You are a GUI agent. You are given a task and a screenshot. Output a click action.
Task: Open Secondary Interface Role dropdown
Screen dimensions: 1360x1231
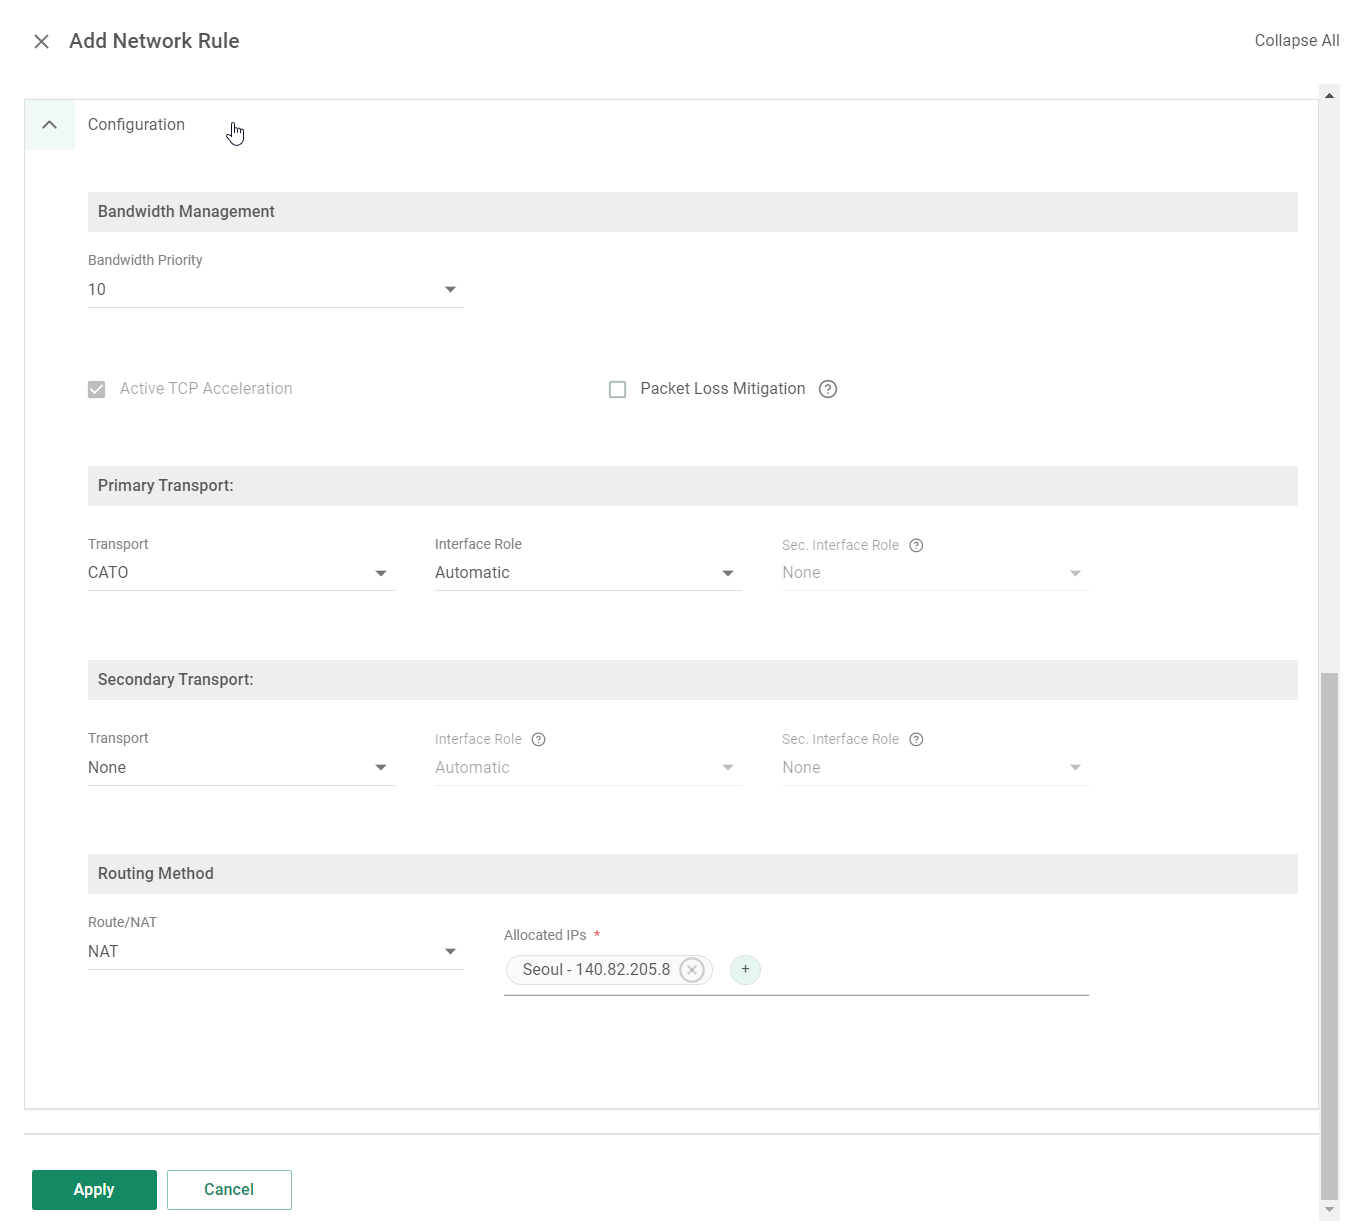pos(588,767)
